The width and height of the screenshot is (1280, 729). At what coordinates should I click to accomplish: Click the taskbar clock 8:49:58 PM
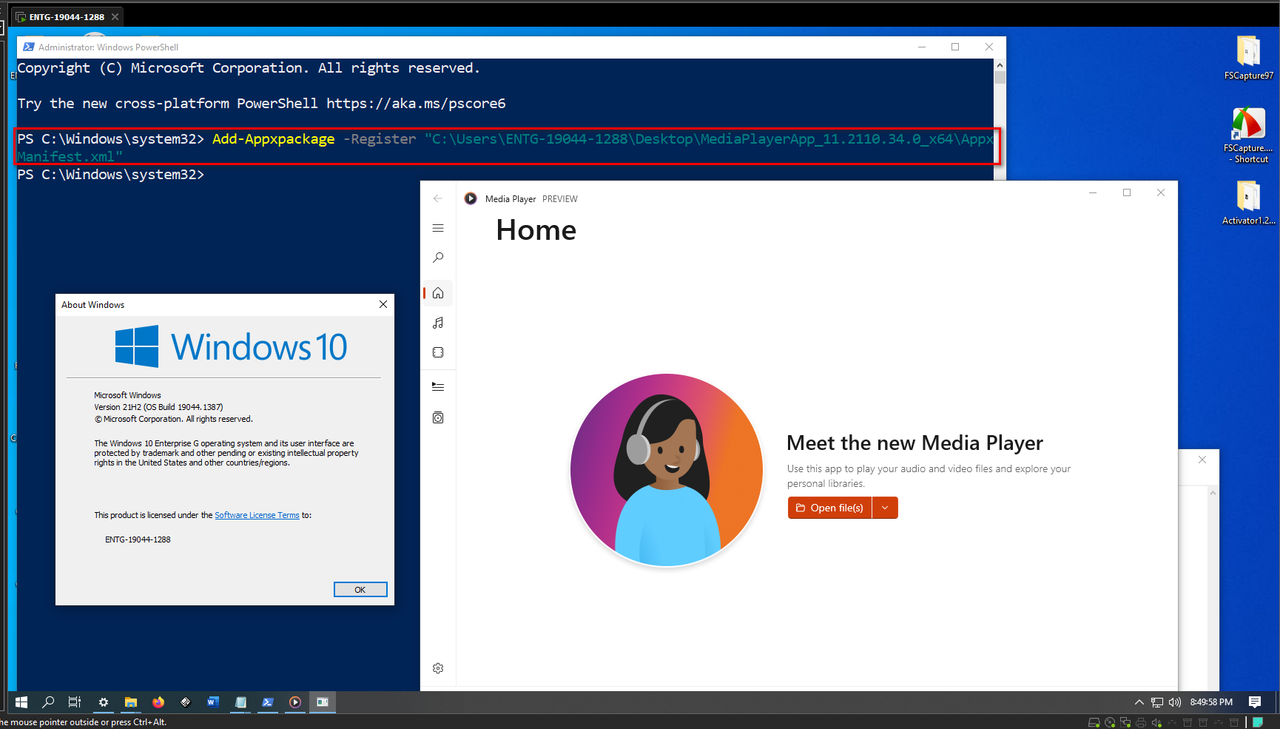pos(1211,702)
